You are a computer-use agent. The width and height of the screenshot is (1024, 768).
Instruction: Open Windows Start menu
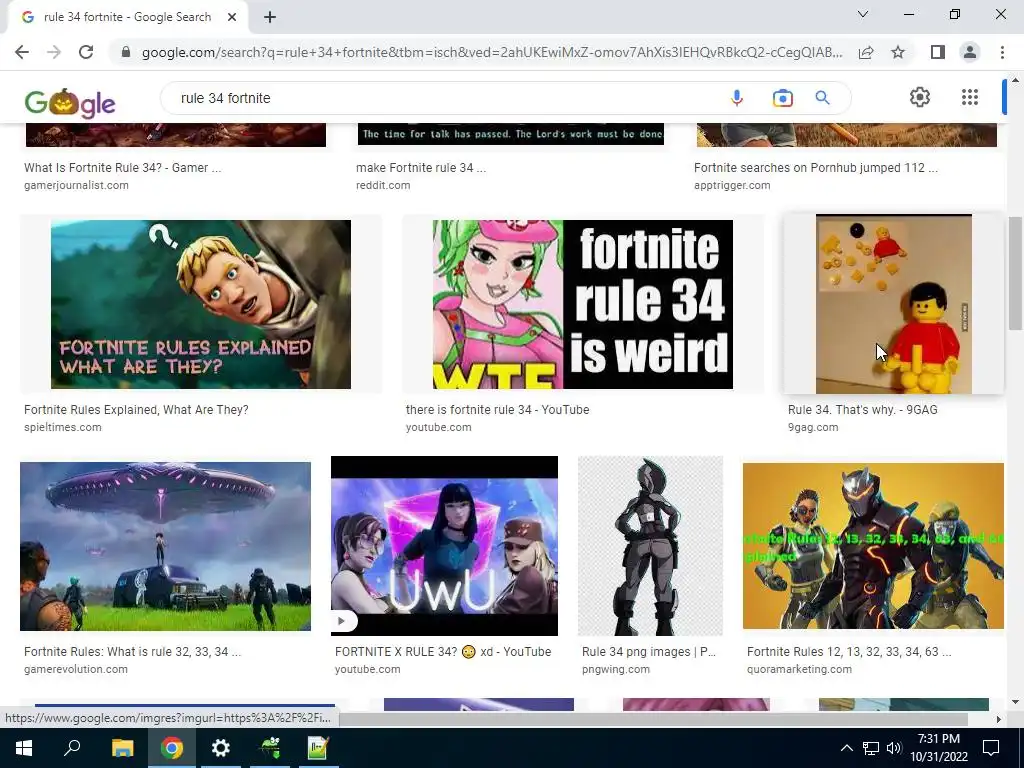(x=24, y=748)
